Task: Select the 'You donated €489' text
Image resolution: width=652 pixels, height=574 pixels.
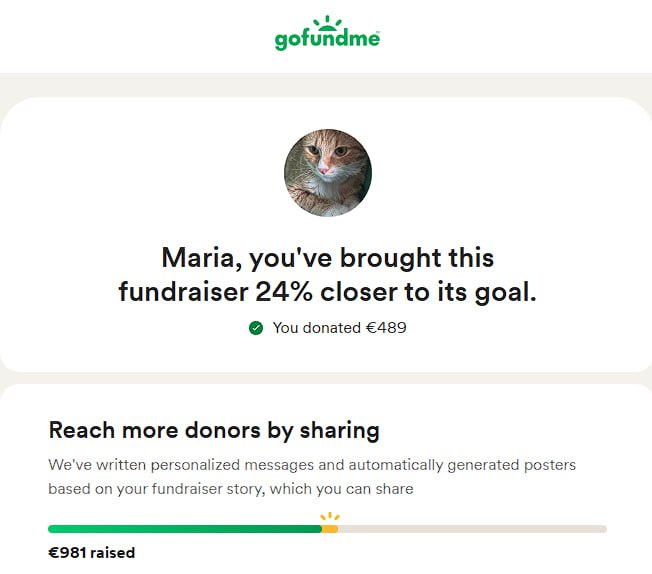Action: [x=339, y=328]
